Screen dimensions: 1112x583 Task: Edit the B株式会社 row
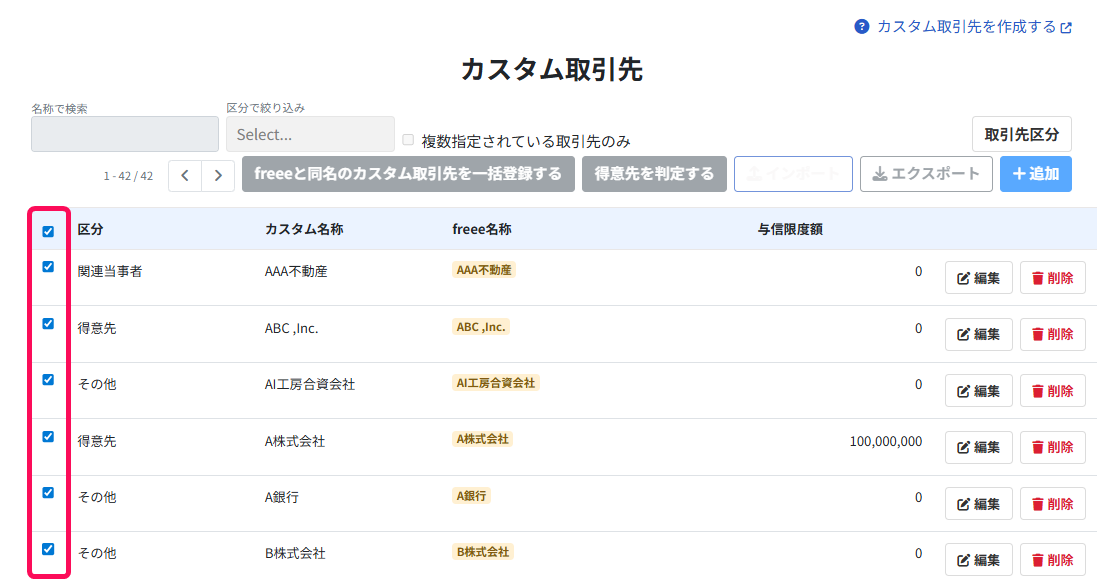[x=979, y=560]
